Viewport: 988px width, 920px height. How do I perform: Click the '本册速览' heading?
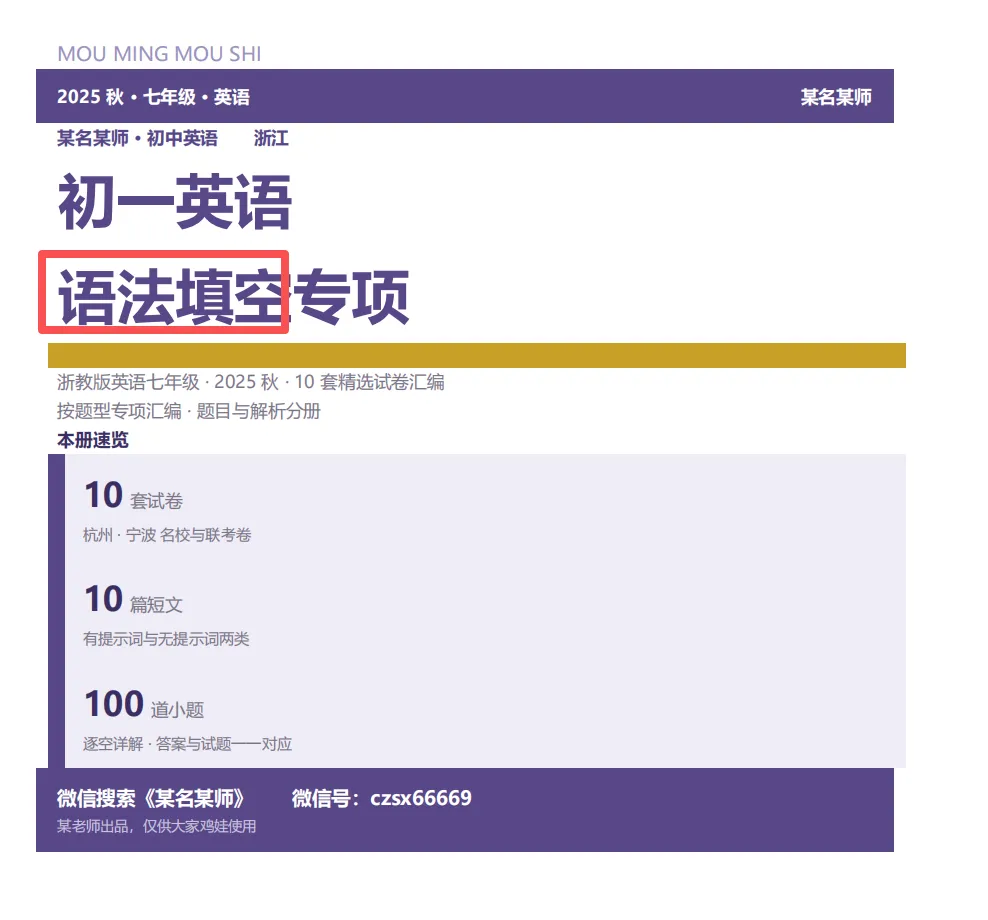[x=93, y=440]
